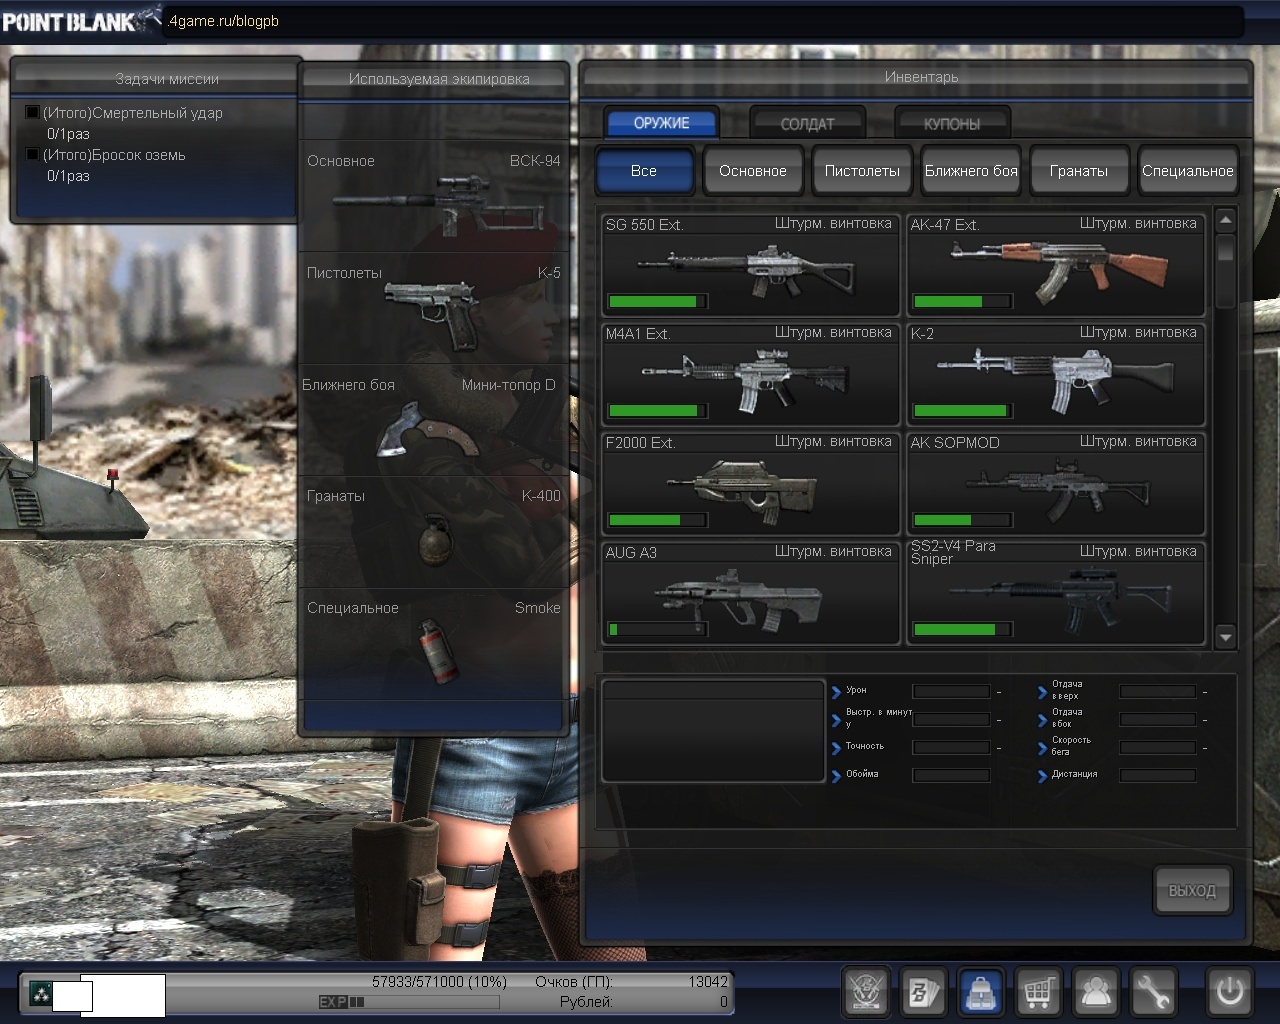Screen dimensions: 1280x1024
Task: Open the clan emblem icon in bottom bar
Action: point(866,992)
